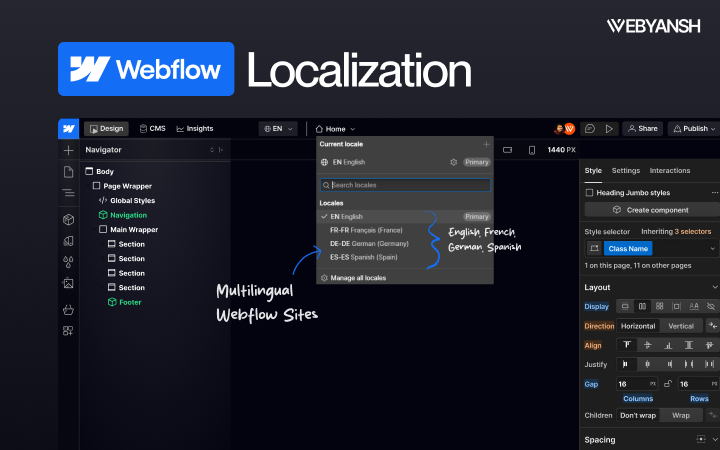
Task: Open the Add elements panel
Action: tap(68, 150)
